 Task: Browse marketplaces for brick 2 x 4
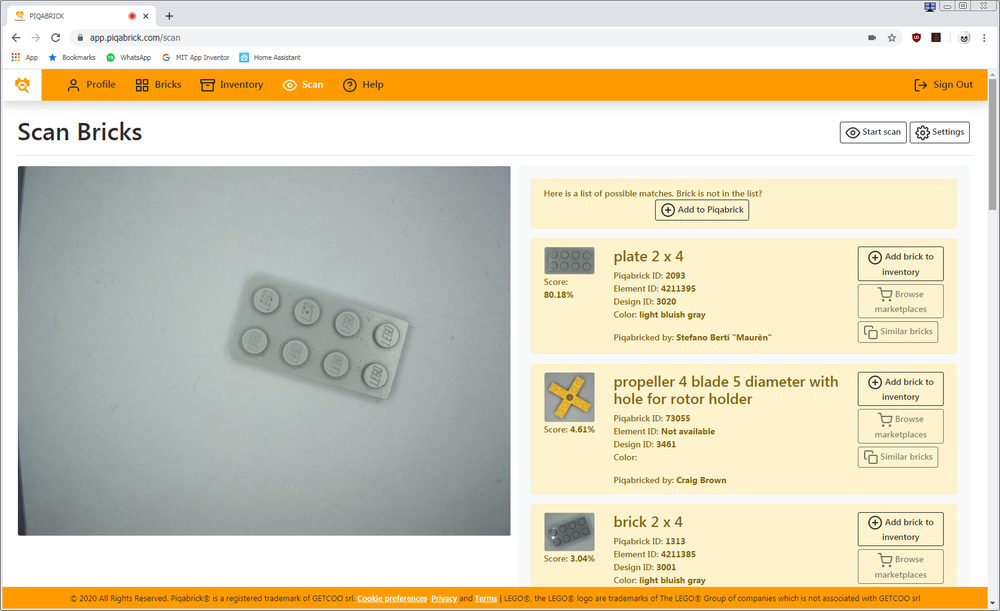point(901,566)
